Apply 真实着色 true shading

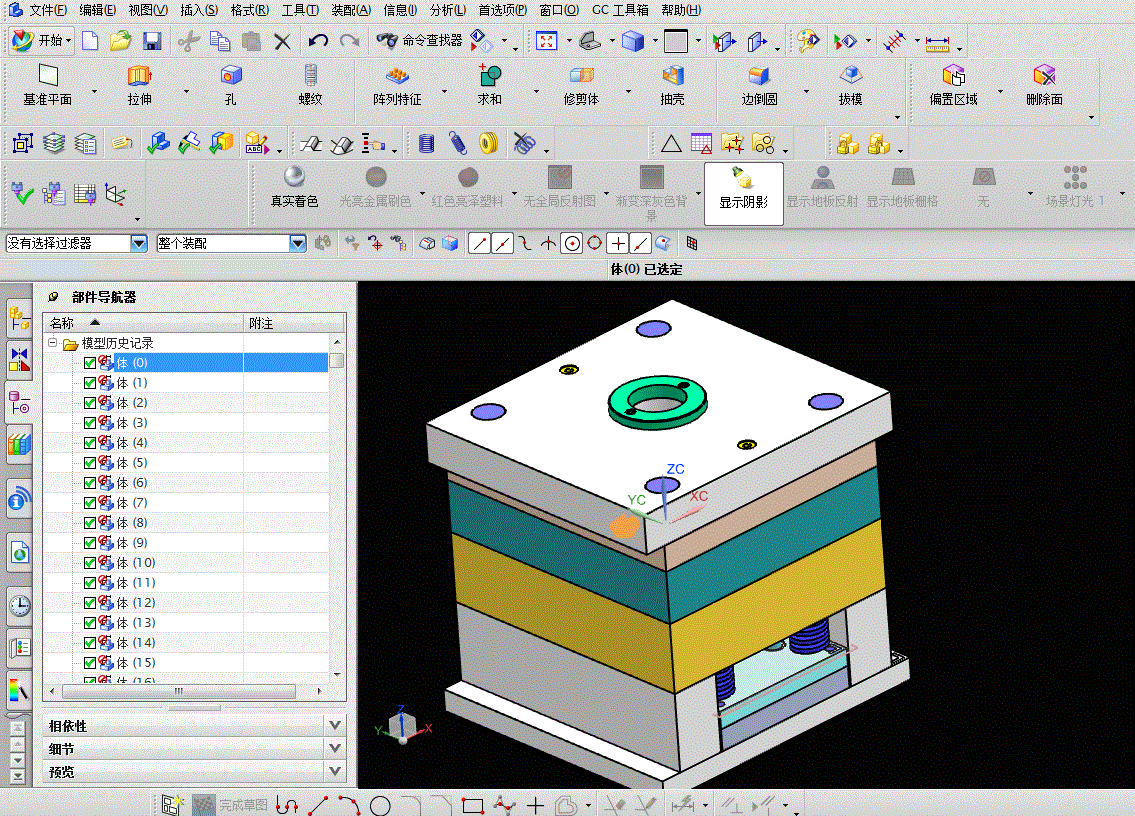pyautogui.click(x=294, y=187)
